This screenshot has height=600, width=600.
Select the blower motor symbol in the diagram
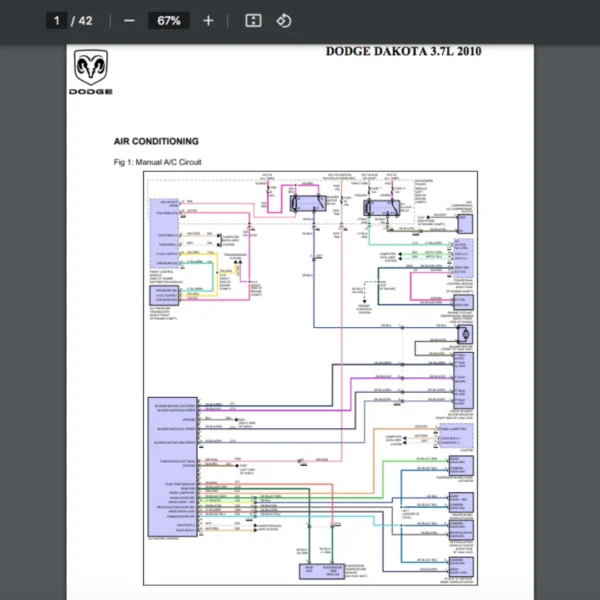pyautogui.click(x=464, y=333)
